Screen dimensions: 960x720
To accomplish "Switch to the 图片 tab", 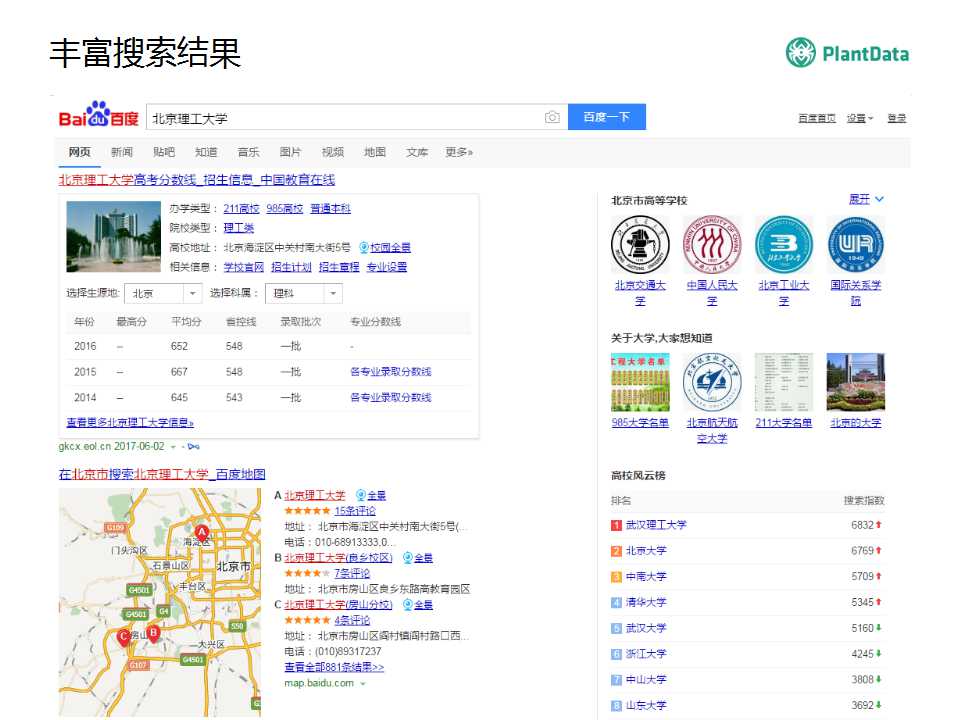I will 290,152.
